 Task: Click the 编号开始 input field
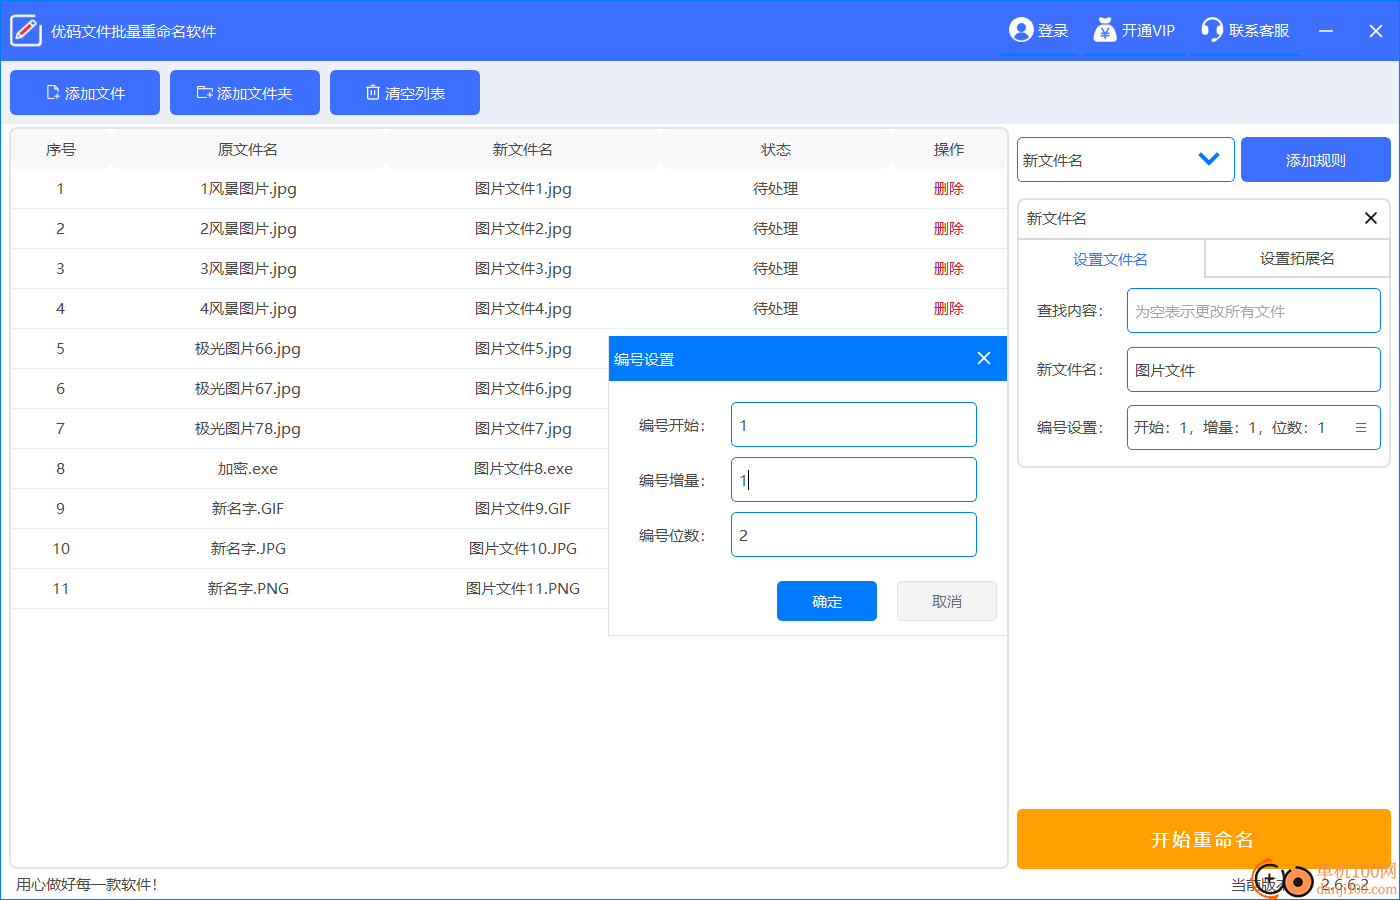point(854,425)
